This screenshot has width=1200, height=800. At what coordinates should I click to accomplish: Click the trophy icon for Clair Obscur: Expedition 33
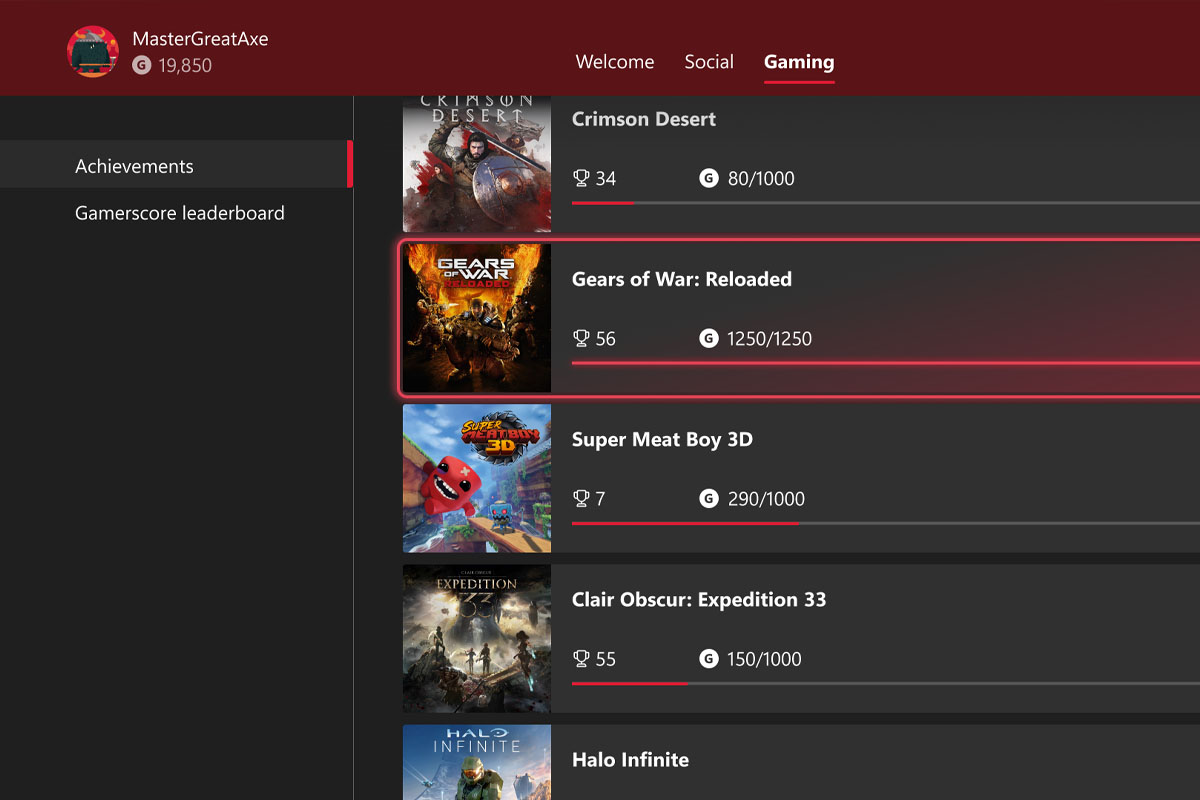[x=581, y=658]
